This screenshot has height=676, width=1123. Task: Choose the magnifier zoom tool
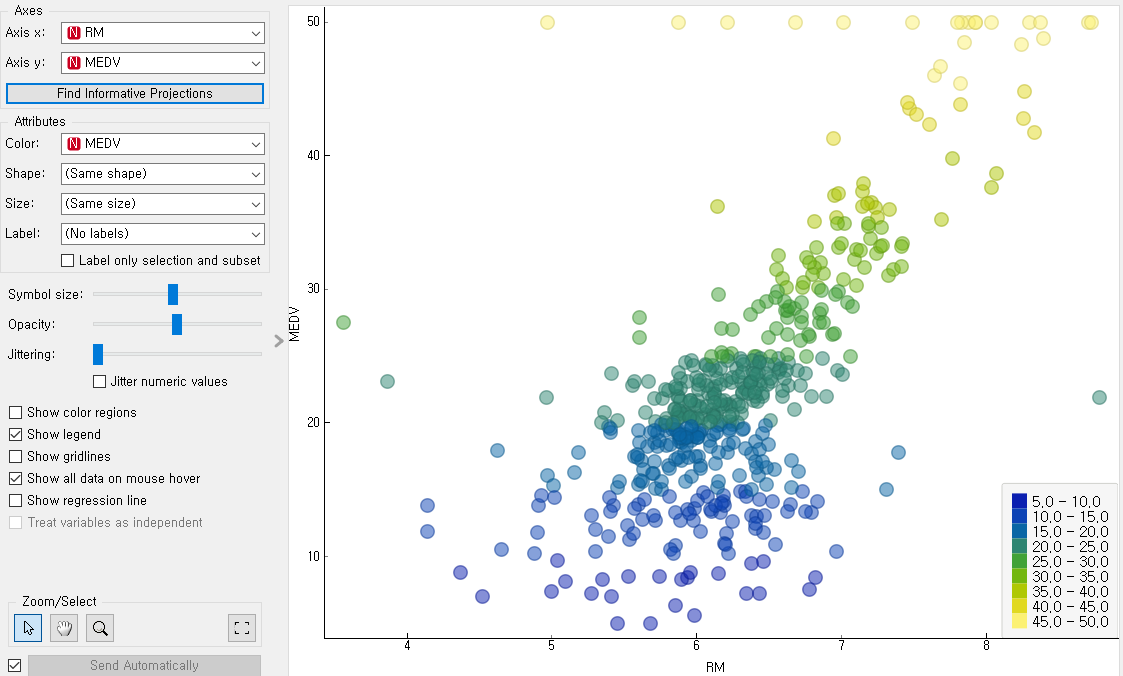coord(100,628)
